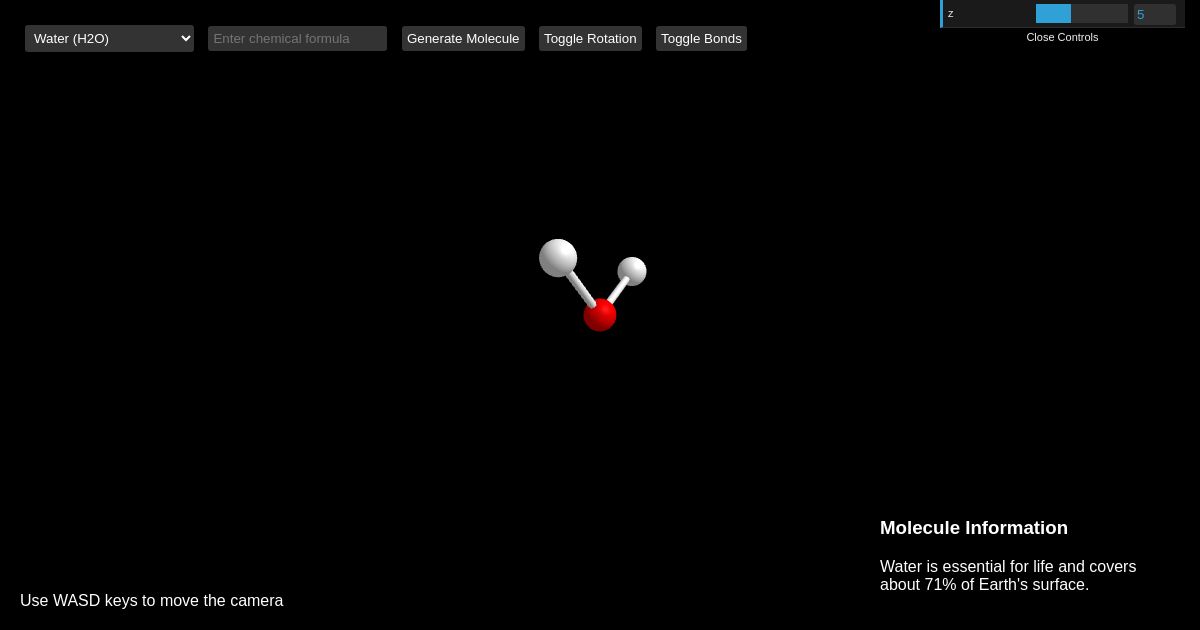Click the bond connecting oxygen to hydrogen
This screenshot has height=630, width=1200.
click(582, 290)
